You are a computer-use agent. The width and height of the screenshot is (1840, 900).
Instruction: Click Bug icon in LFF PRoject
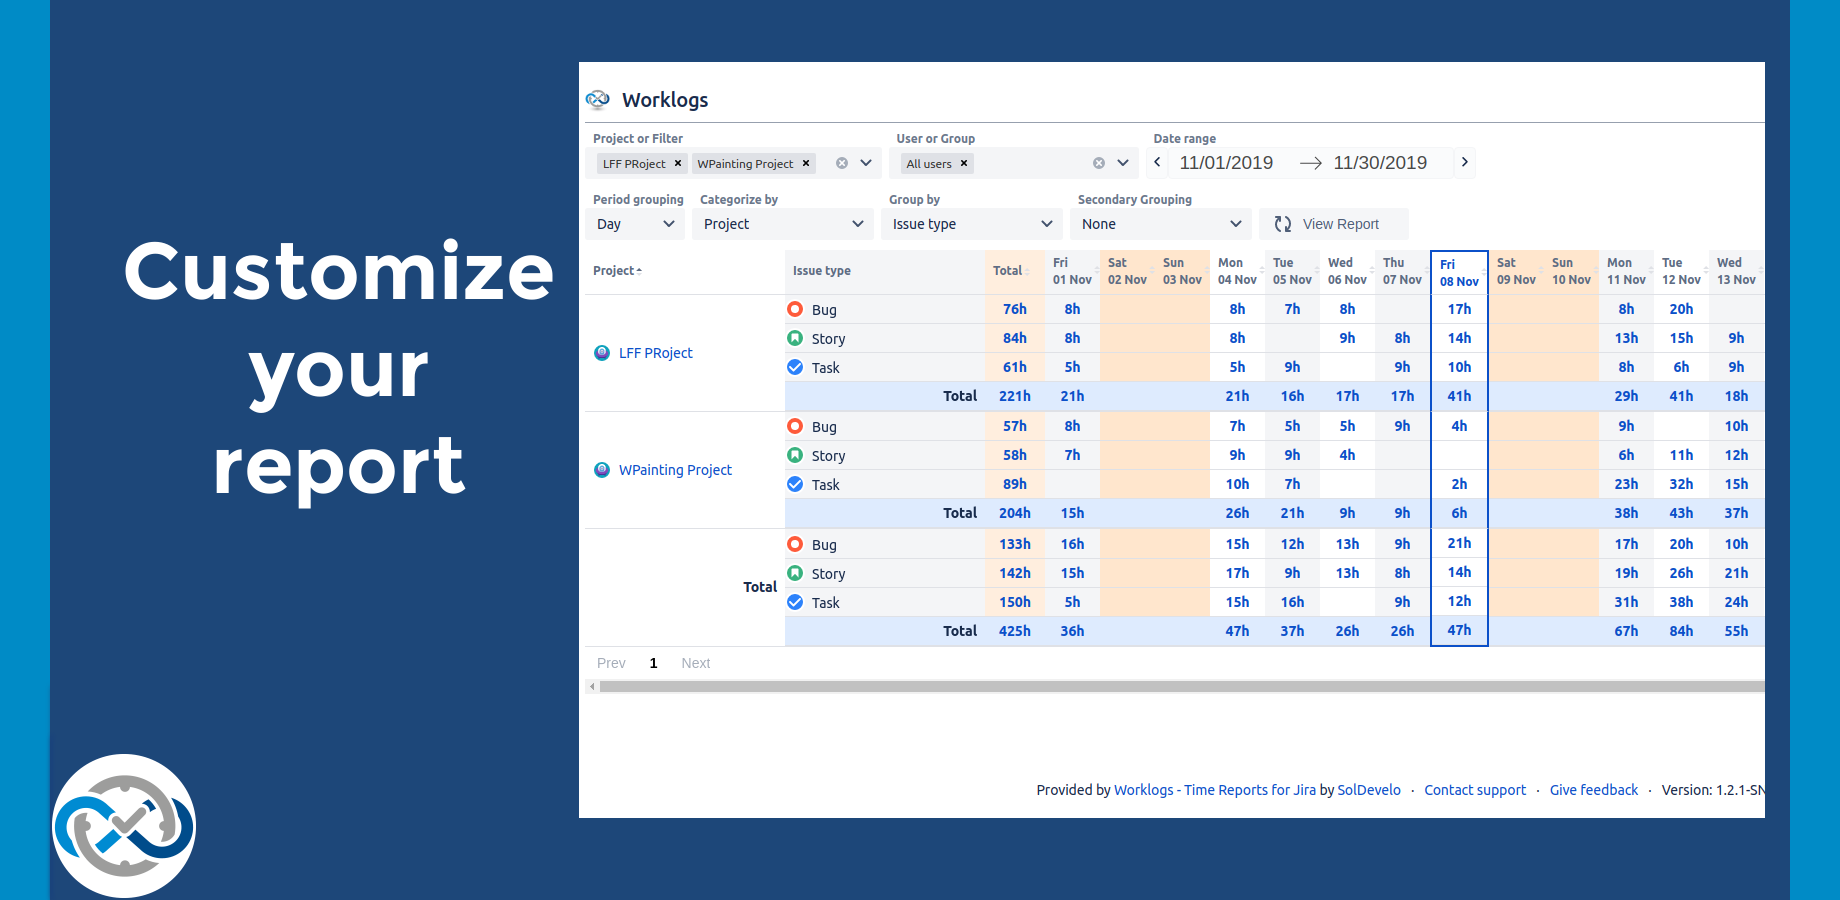[x=795, y=309]
